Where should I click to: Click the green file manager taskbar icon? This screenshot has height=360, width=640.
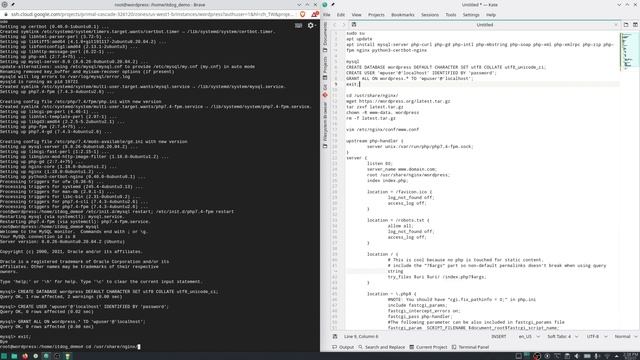click(14, 356)
